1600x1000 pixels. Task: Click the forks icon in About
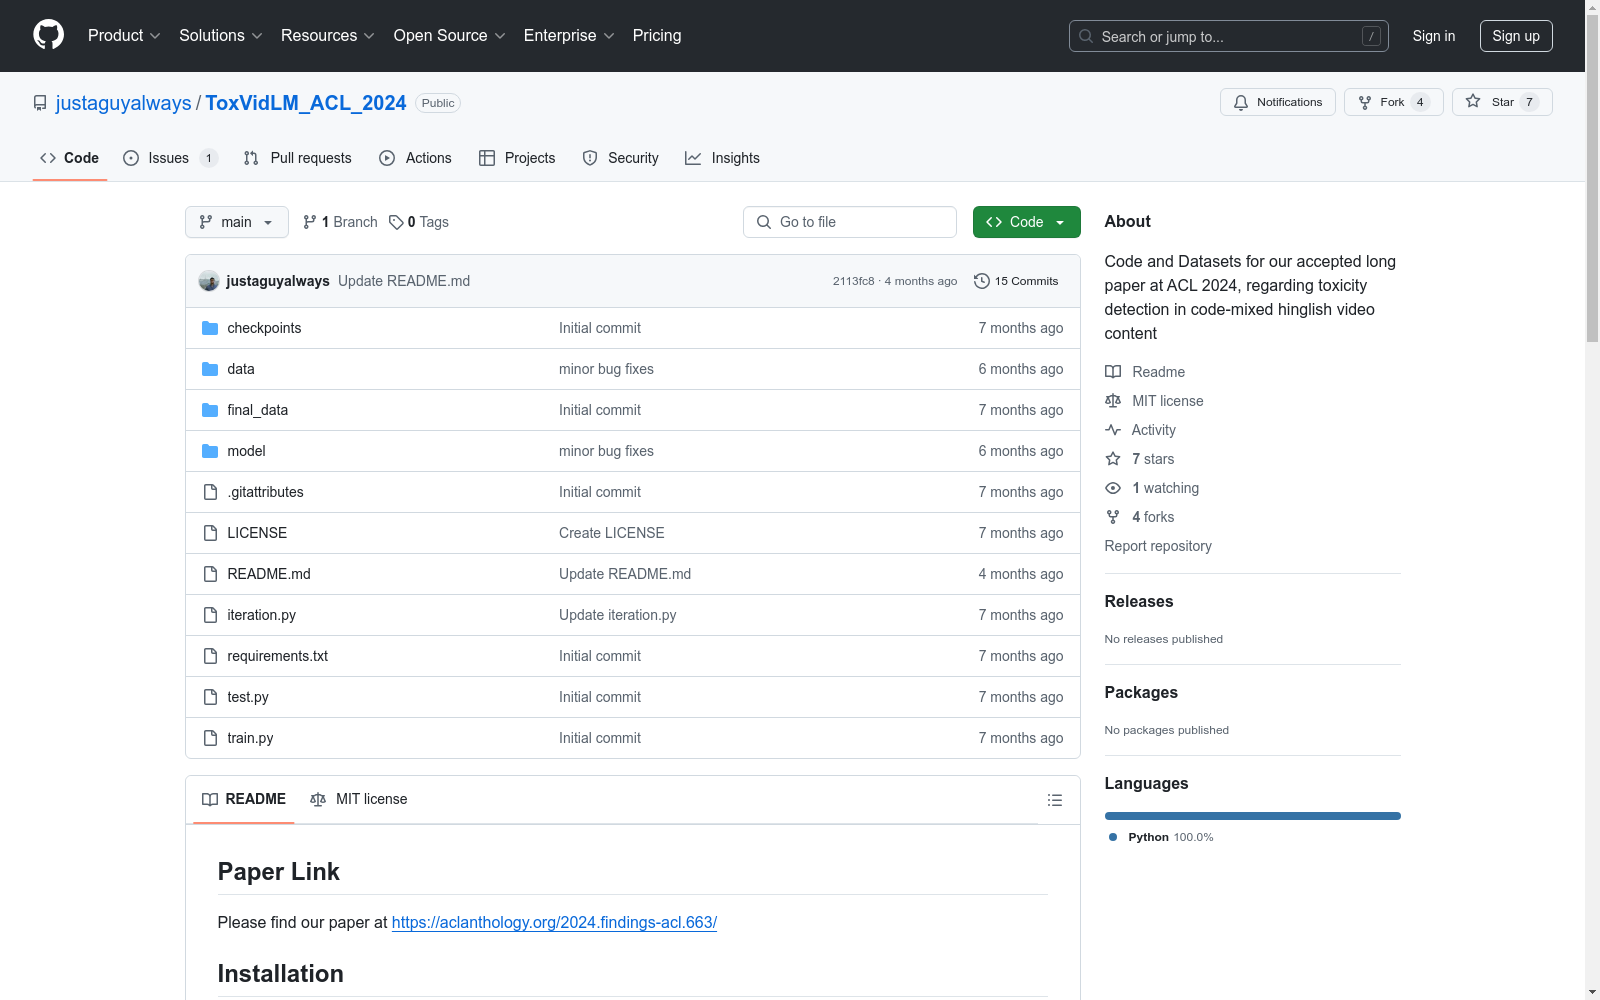[1113, 517]
